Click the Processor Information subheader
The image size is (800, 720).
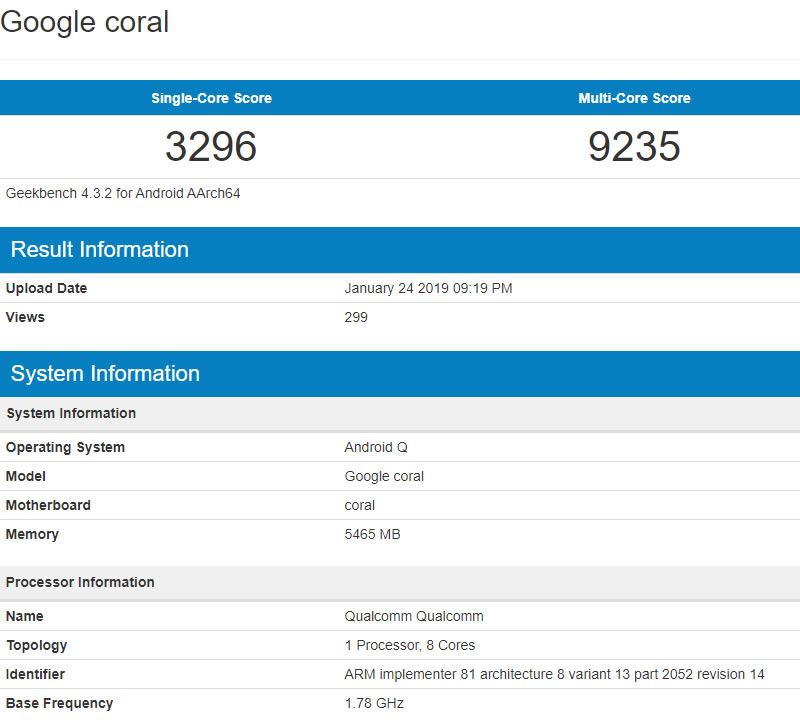(x=80, y=582)
